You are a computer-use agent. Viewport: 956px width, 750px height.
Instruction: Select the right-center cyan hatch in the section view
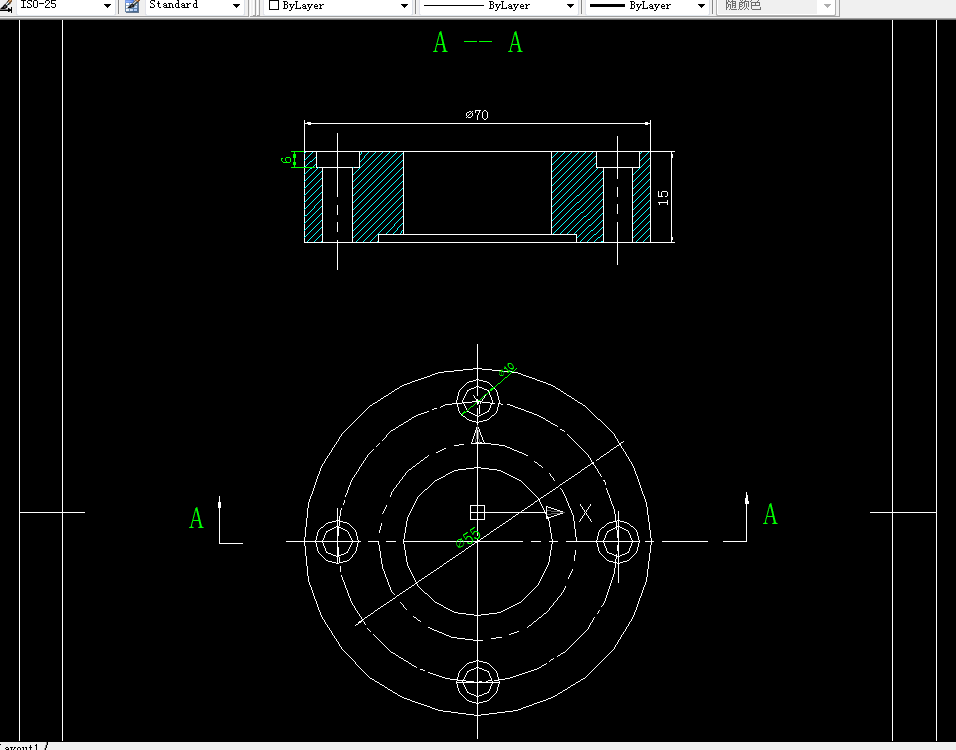[x=577, y=197]
